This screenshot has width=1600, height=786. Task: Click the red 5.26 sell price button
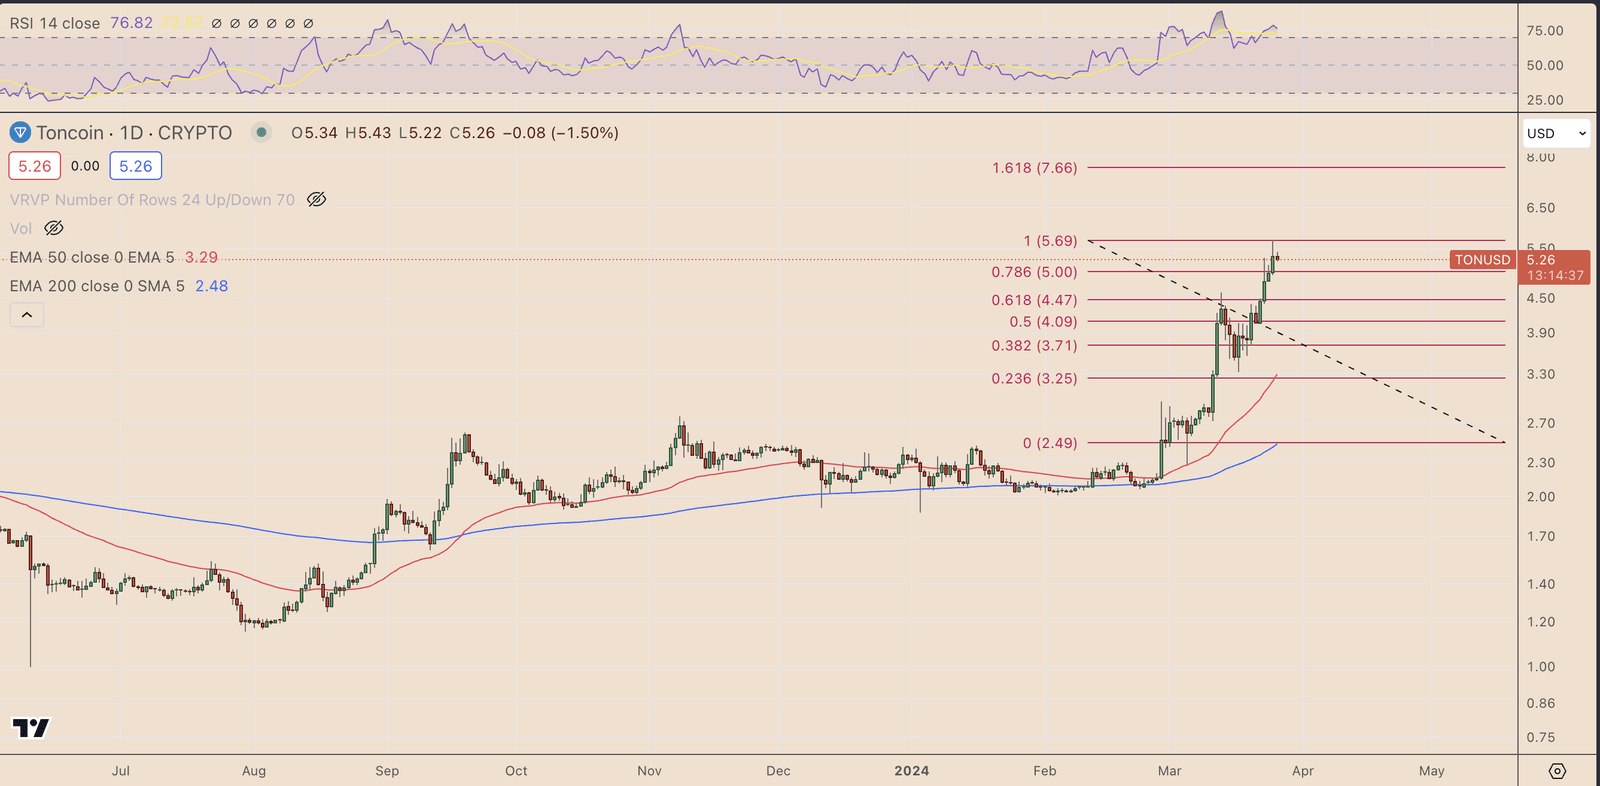(x=35, y=166)
